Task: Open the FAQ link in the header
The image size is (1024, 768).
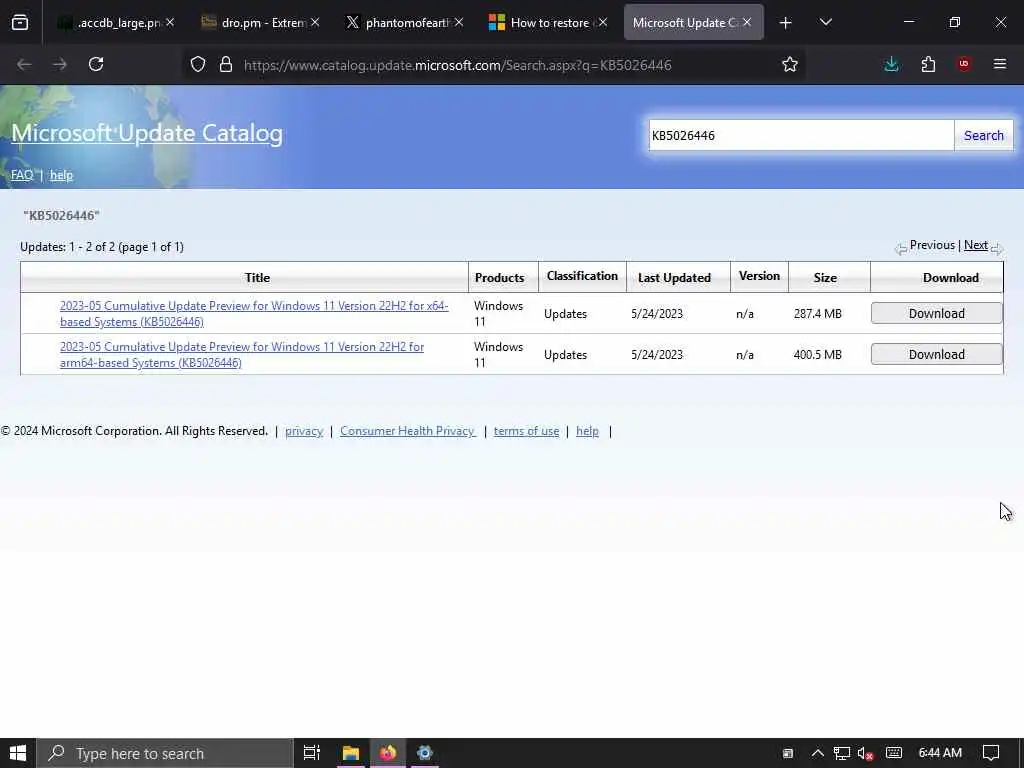Action: coord(22,175)
